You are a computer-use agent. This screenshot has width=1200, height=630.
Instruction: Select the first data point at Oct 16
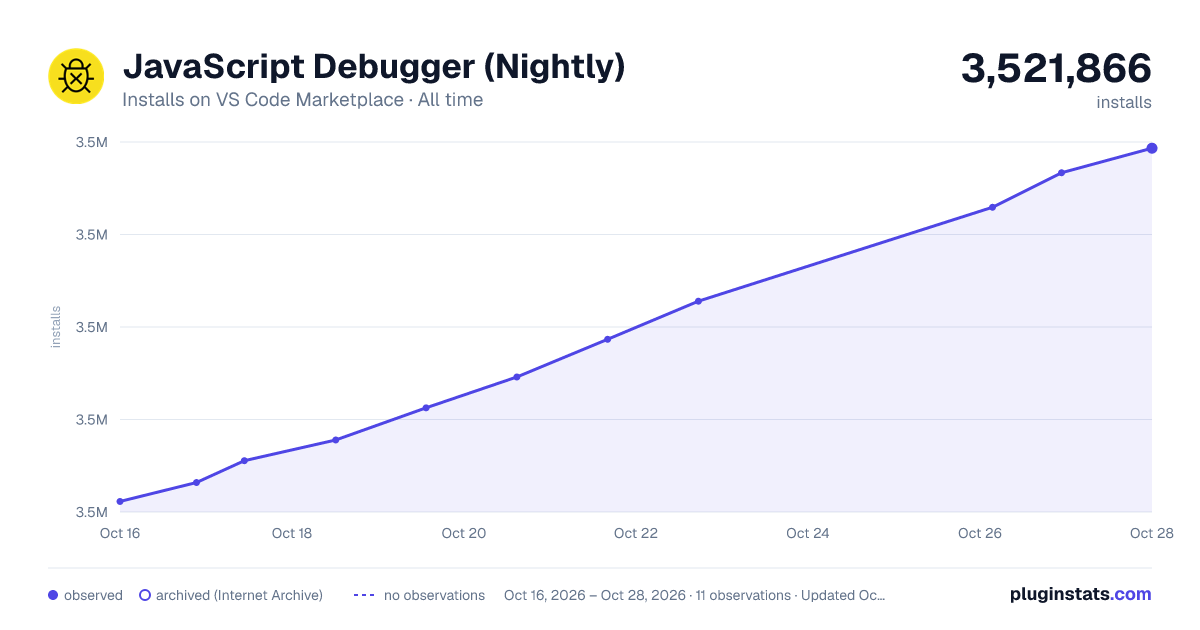[120, 501]
